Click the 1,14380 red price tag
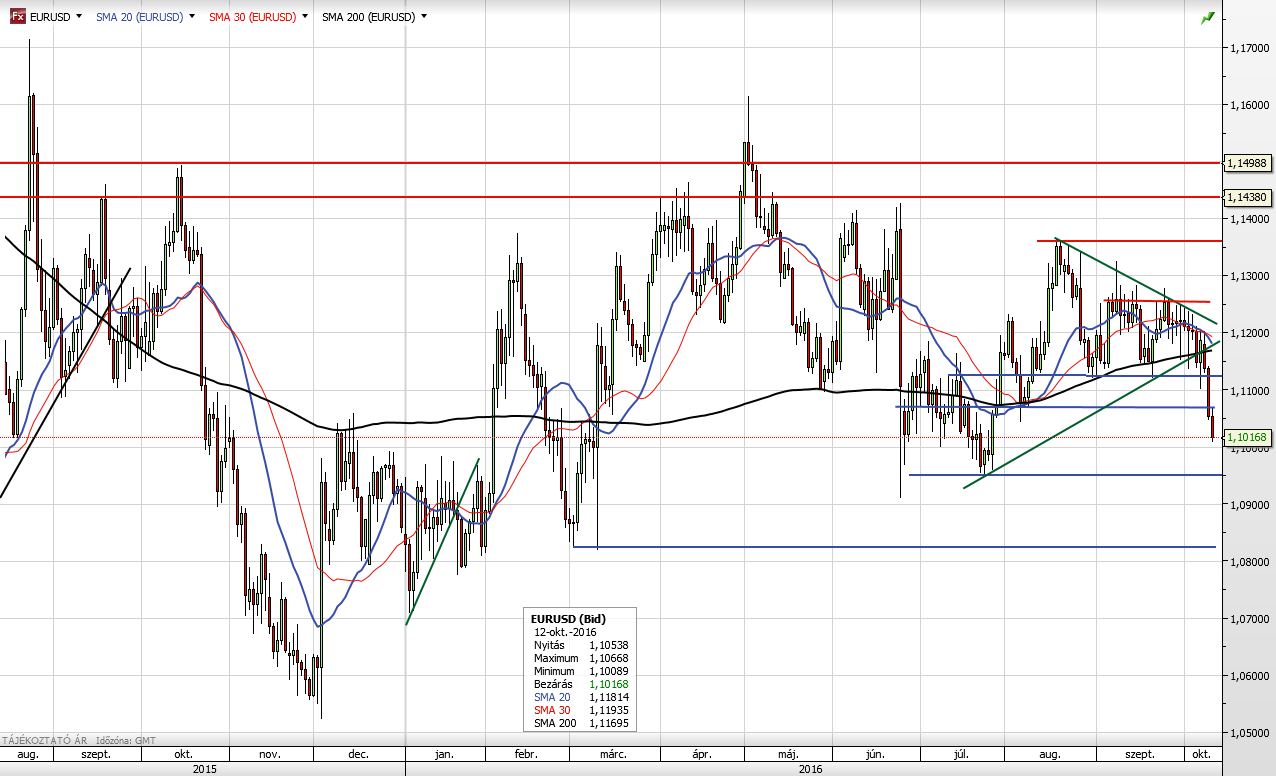Screen dimensions: 1276x776 (x=1247, y=197)
